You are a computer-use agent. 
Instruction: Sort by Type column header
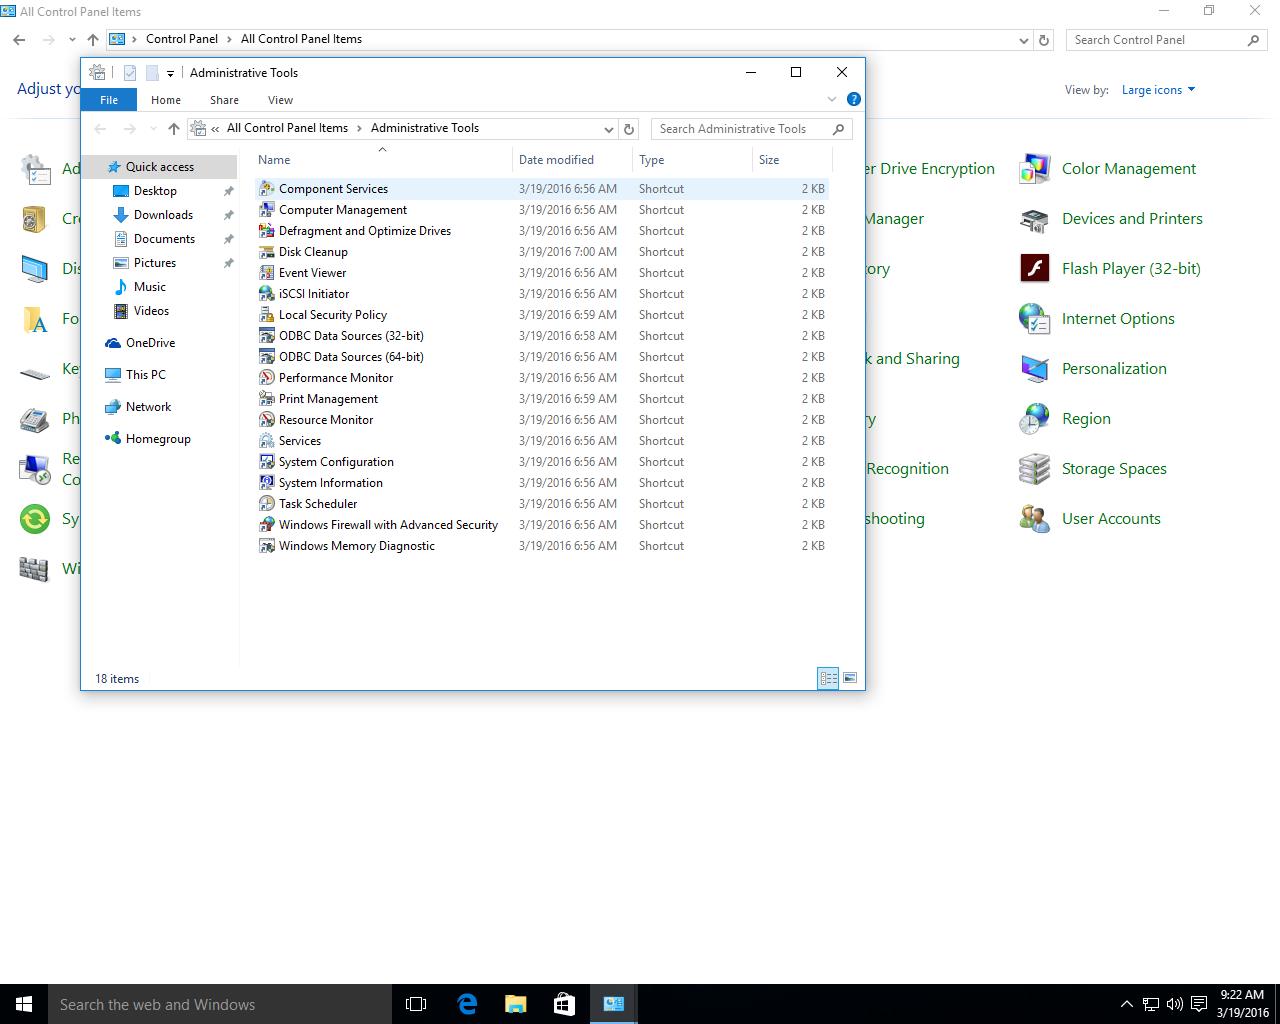point(692,160)
